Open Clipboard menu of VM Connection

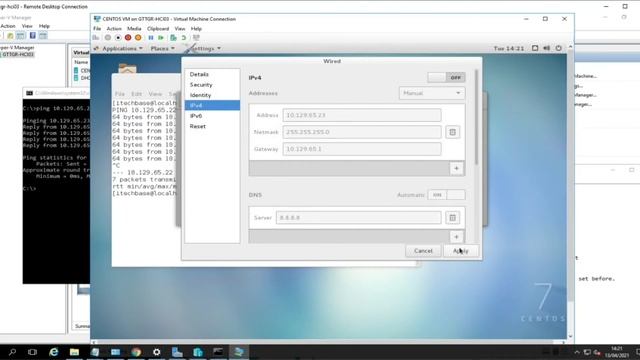(x=158, y=29)
